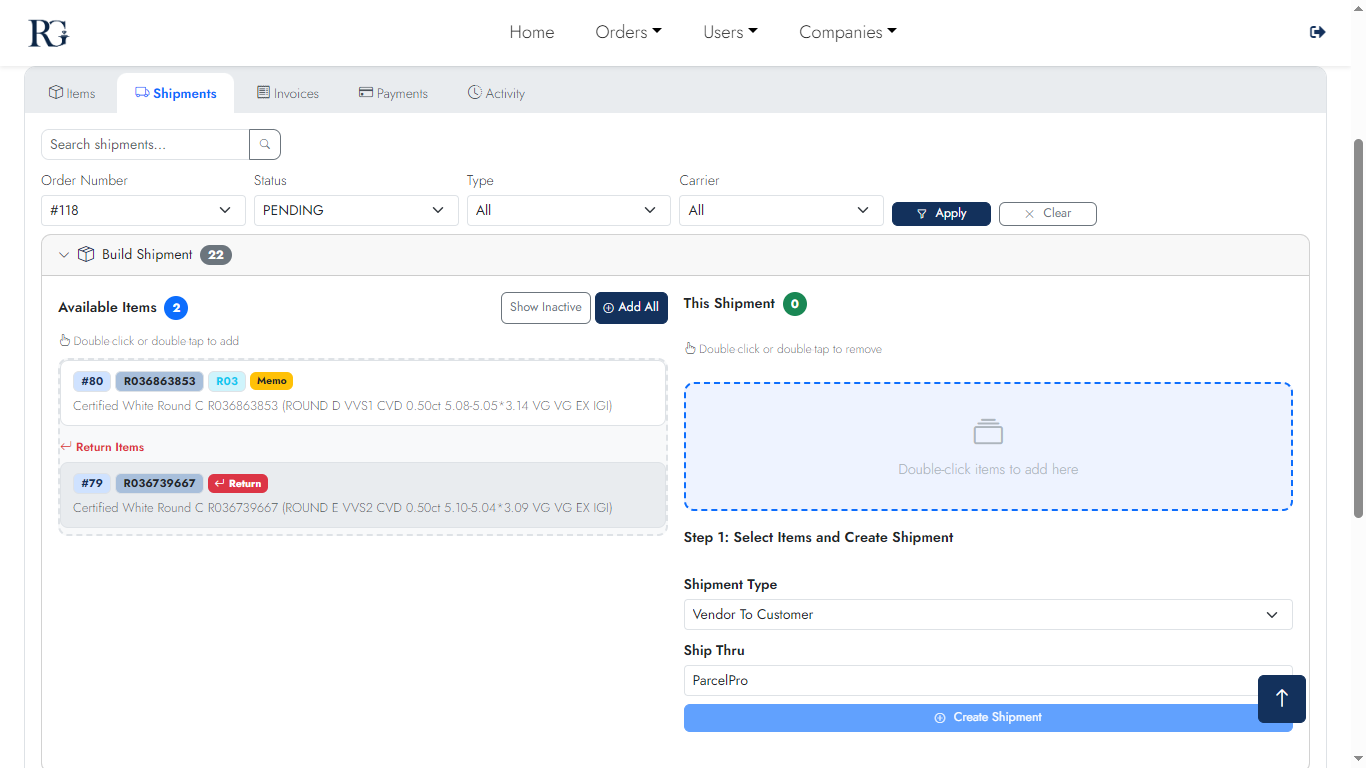Screen dimensions: 1366x768
Task: Toggle the Show Inactive button
Action: [x=545, y=307]
